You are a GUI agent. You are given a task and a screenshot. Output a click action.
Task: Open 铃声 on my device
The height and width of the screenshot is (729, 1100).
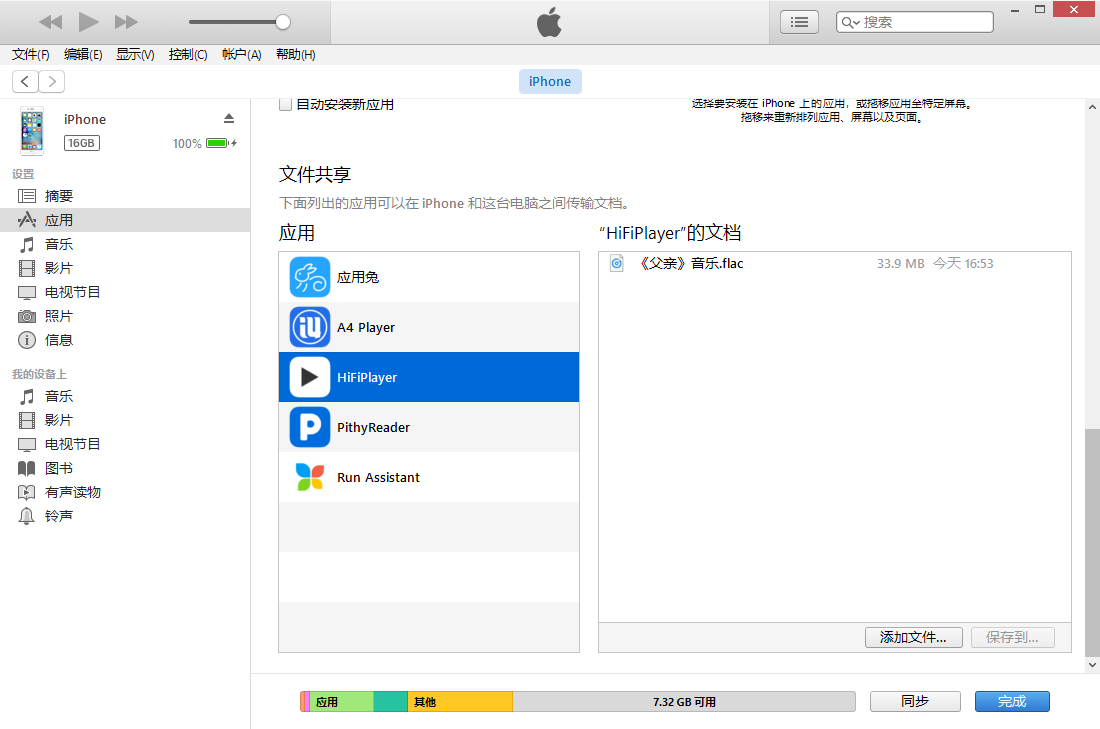(125, 516)
